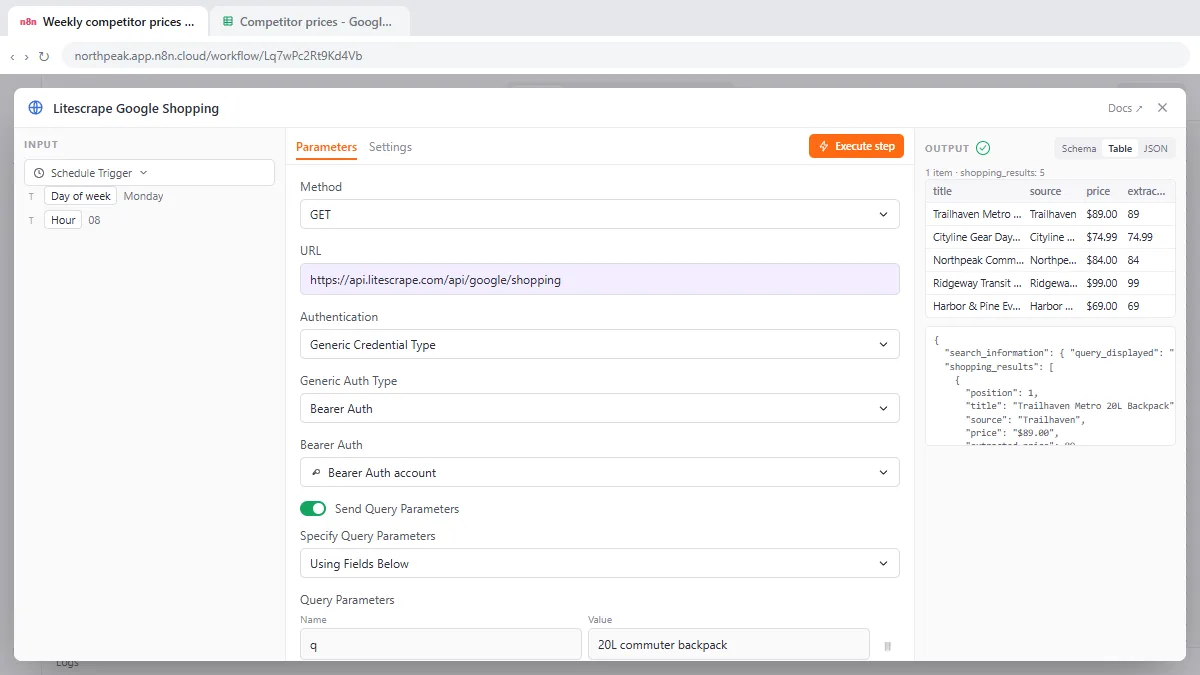Click the $69.00 price cell
Image resolution: width=1200 pixels, height=675 pixels.
point(1102,306)
